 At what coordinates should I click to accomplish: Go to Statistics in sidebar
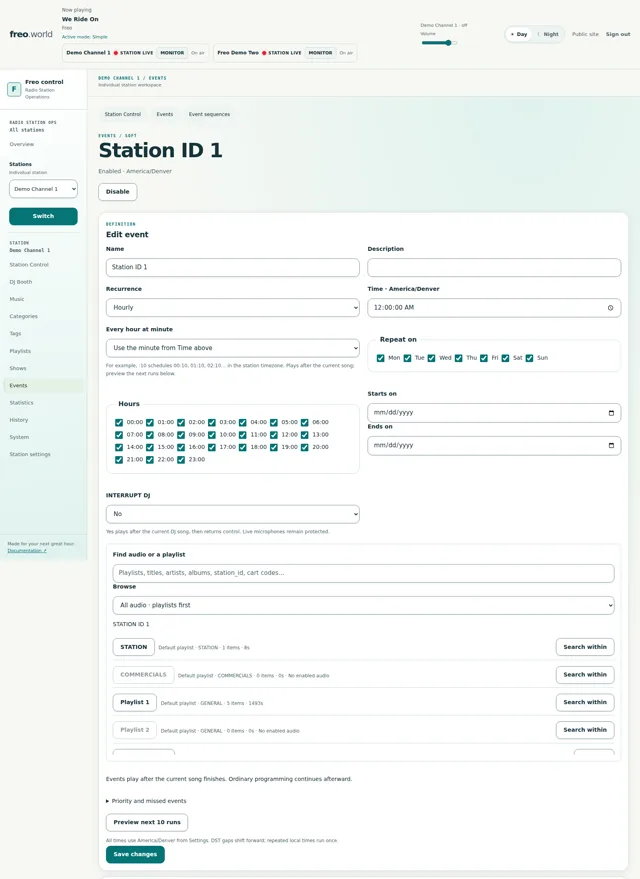(21, 403)
